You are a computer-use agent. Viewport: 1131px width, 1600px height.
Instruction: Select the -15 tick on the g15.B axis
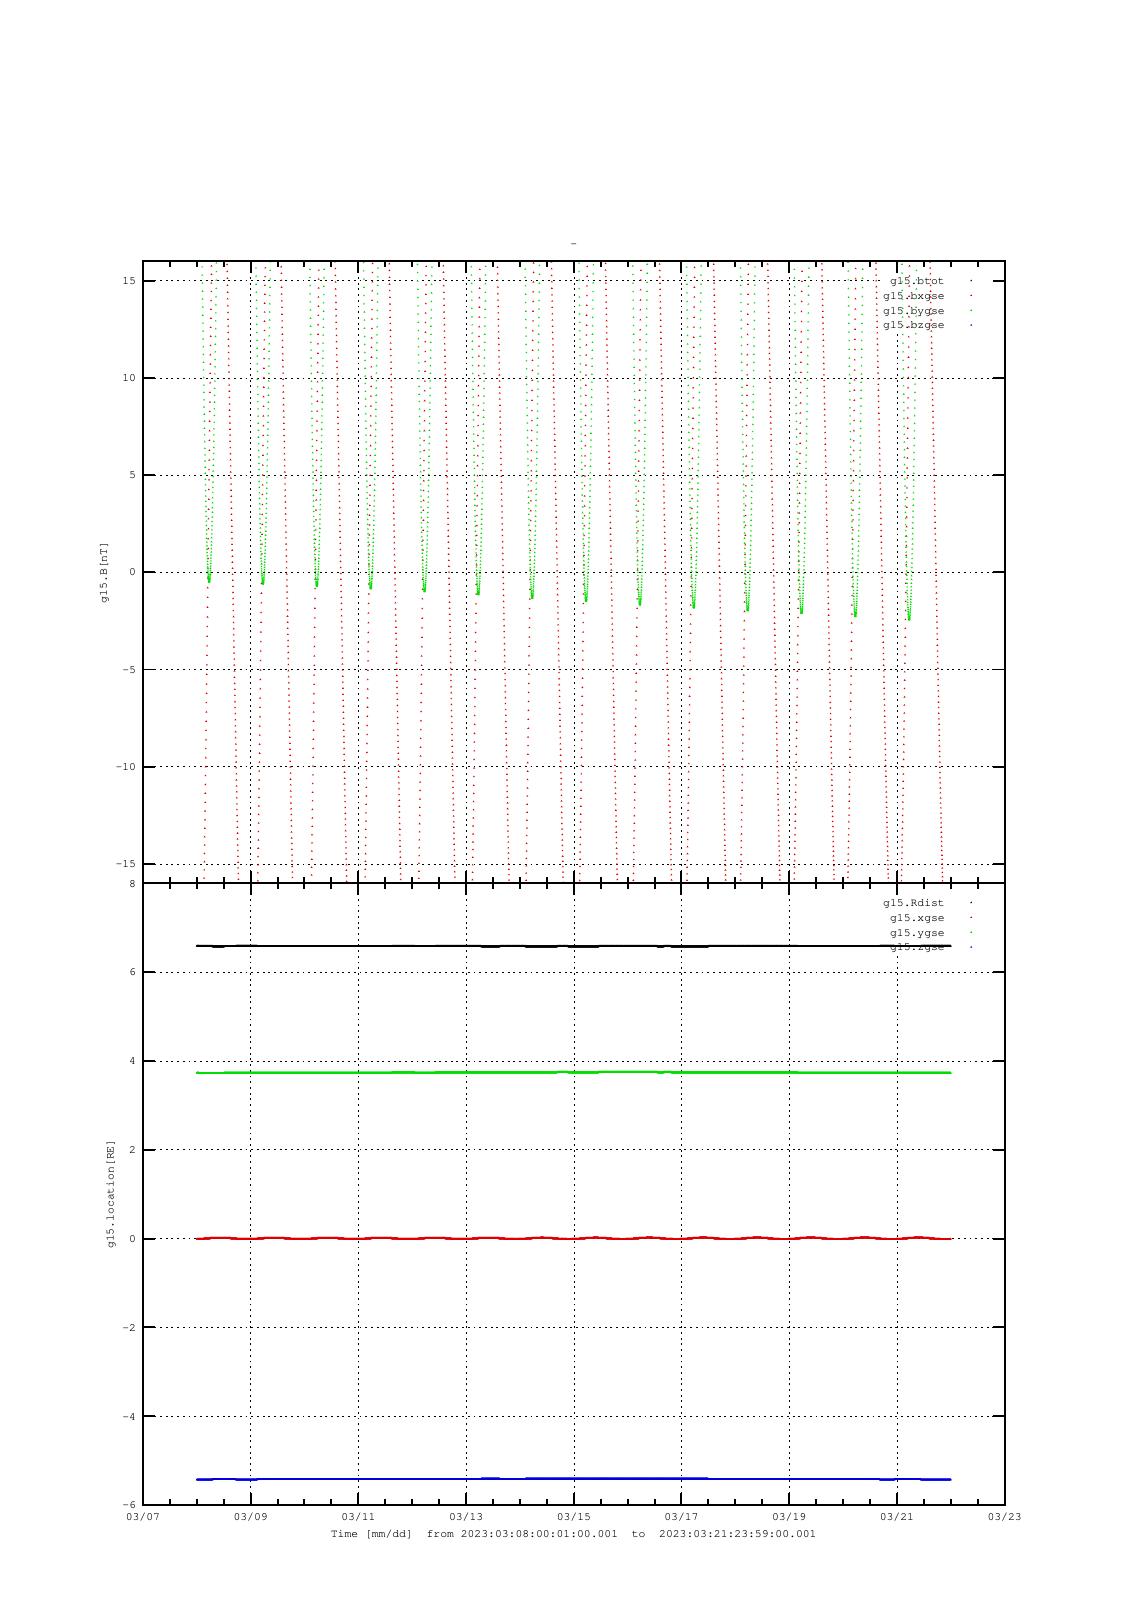click(x=126, y=864)
